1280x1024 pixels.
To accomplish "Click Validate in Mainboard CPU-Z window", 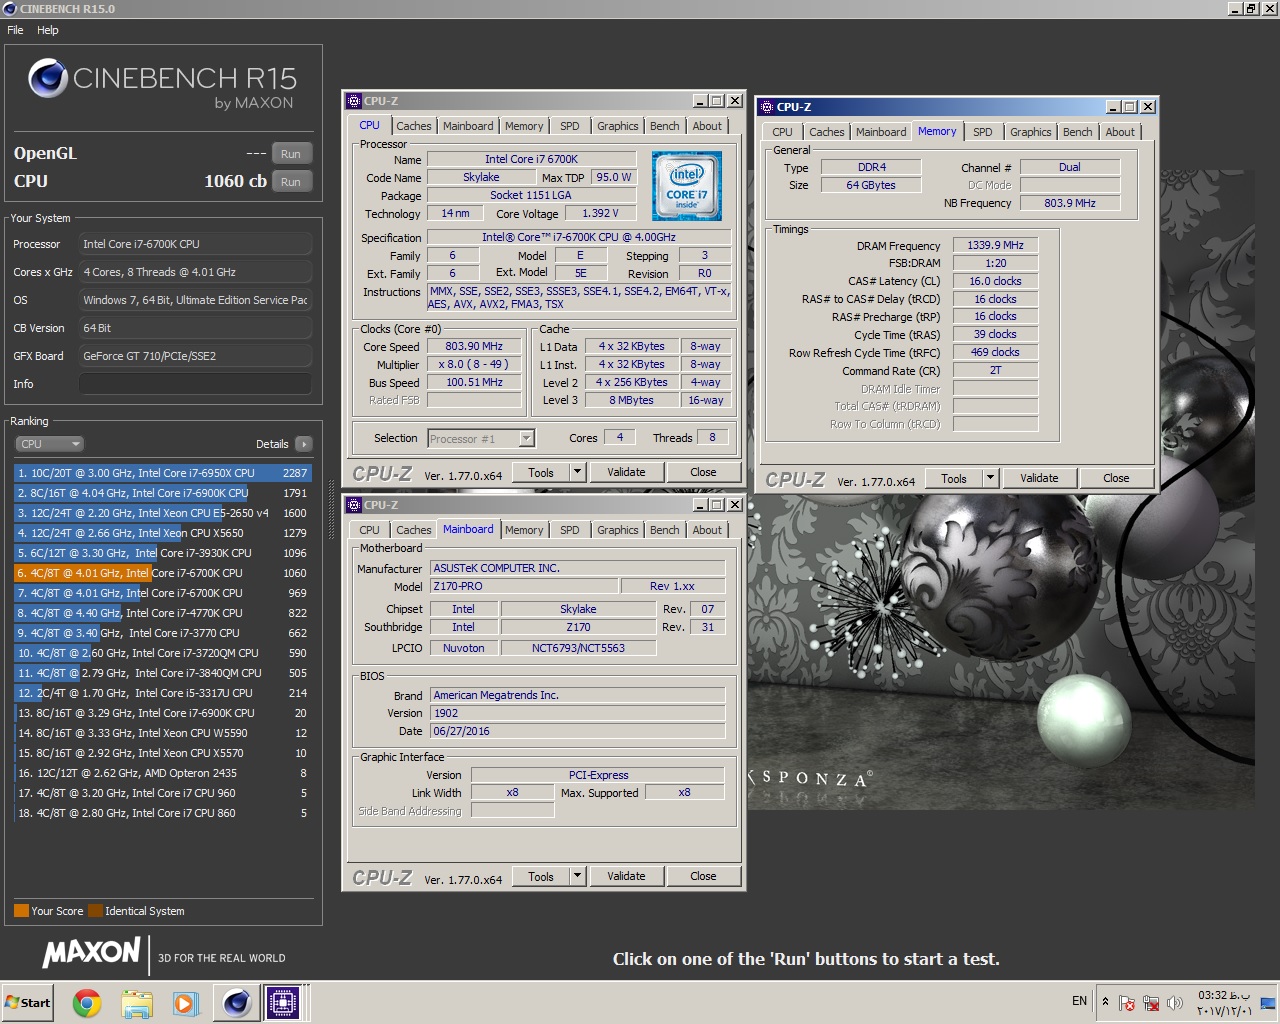I will click(626, 876).
